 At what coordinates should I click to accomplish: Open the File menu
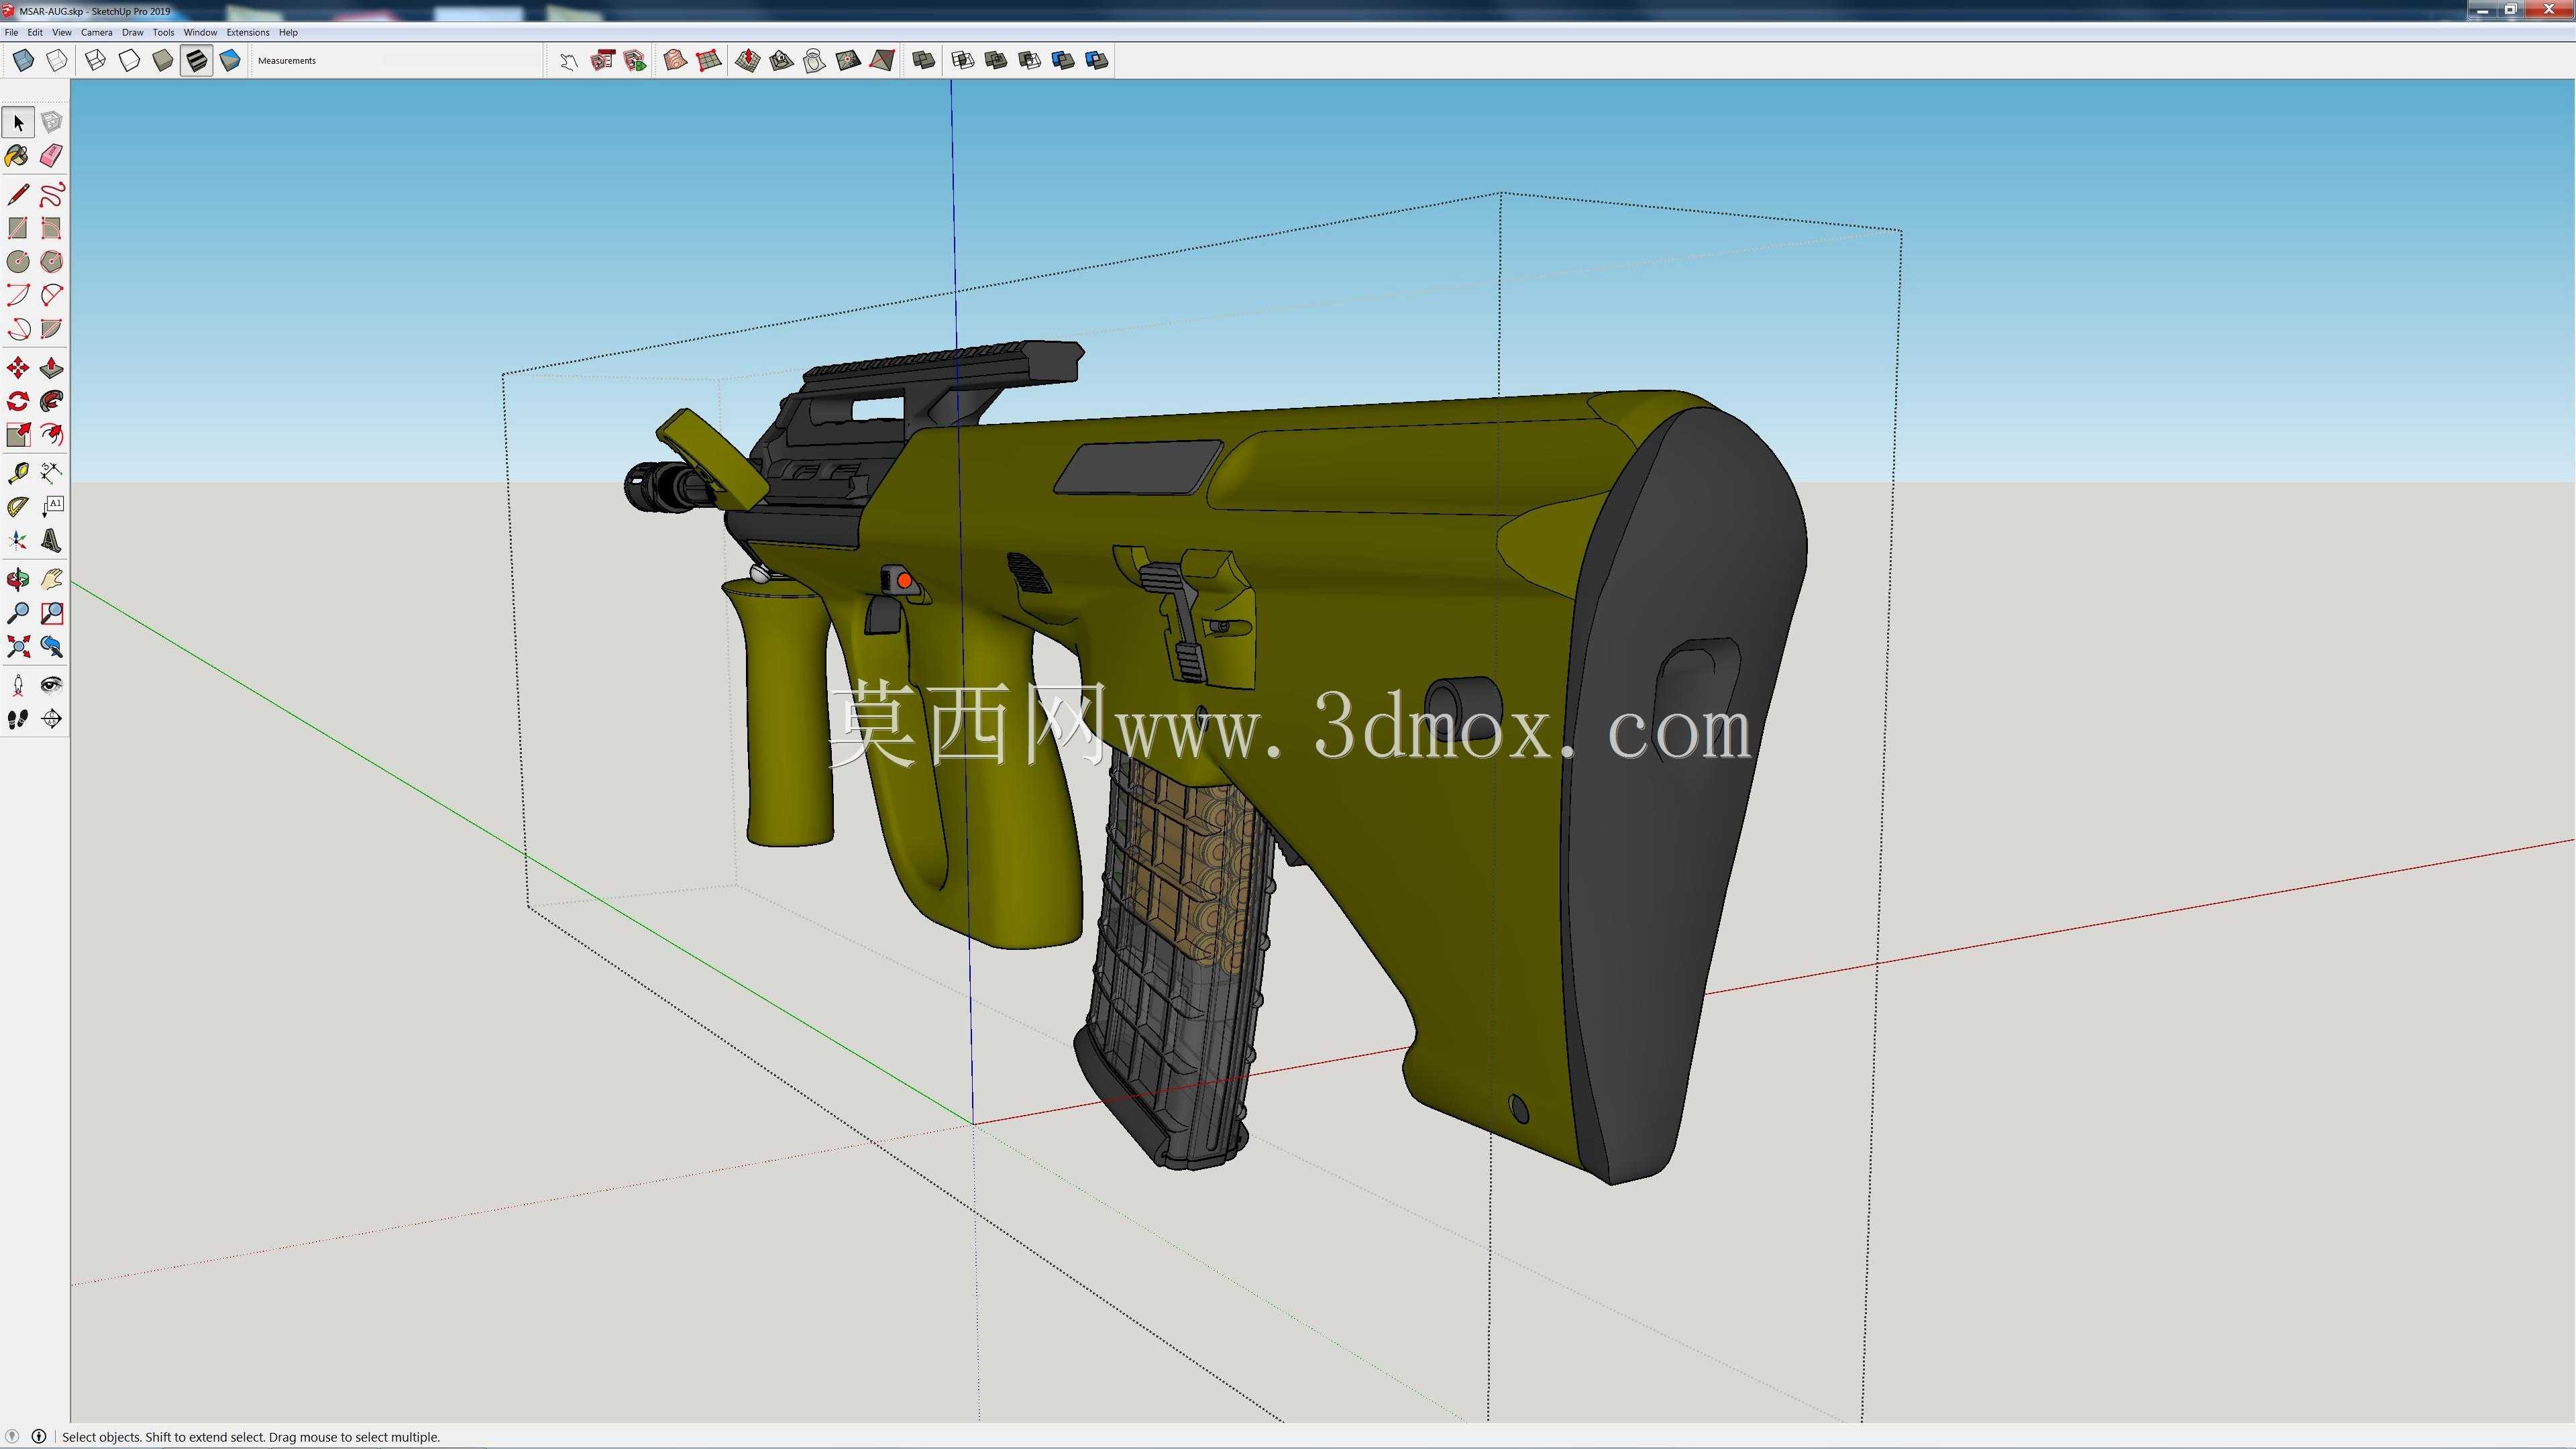11,32
